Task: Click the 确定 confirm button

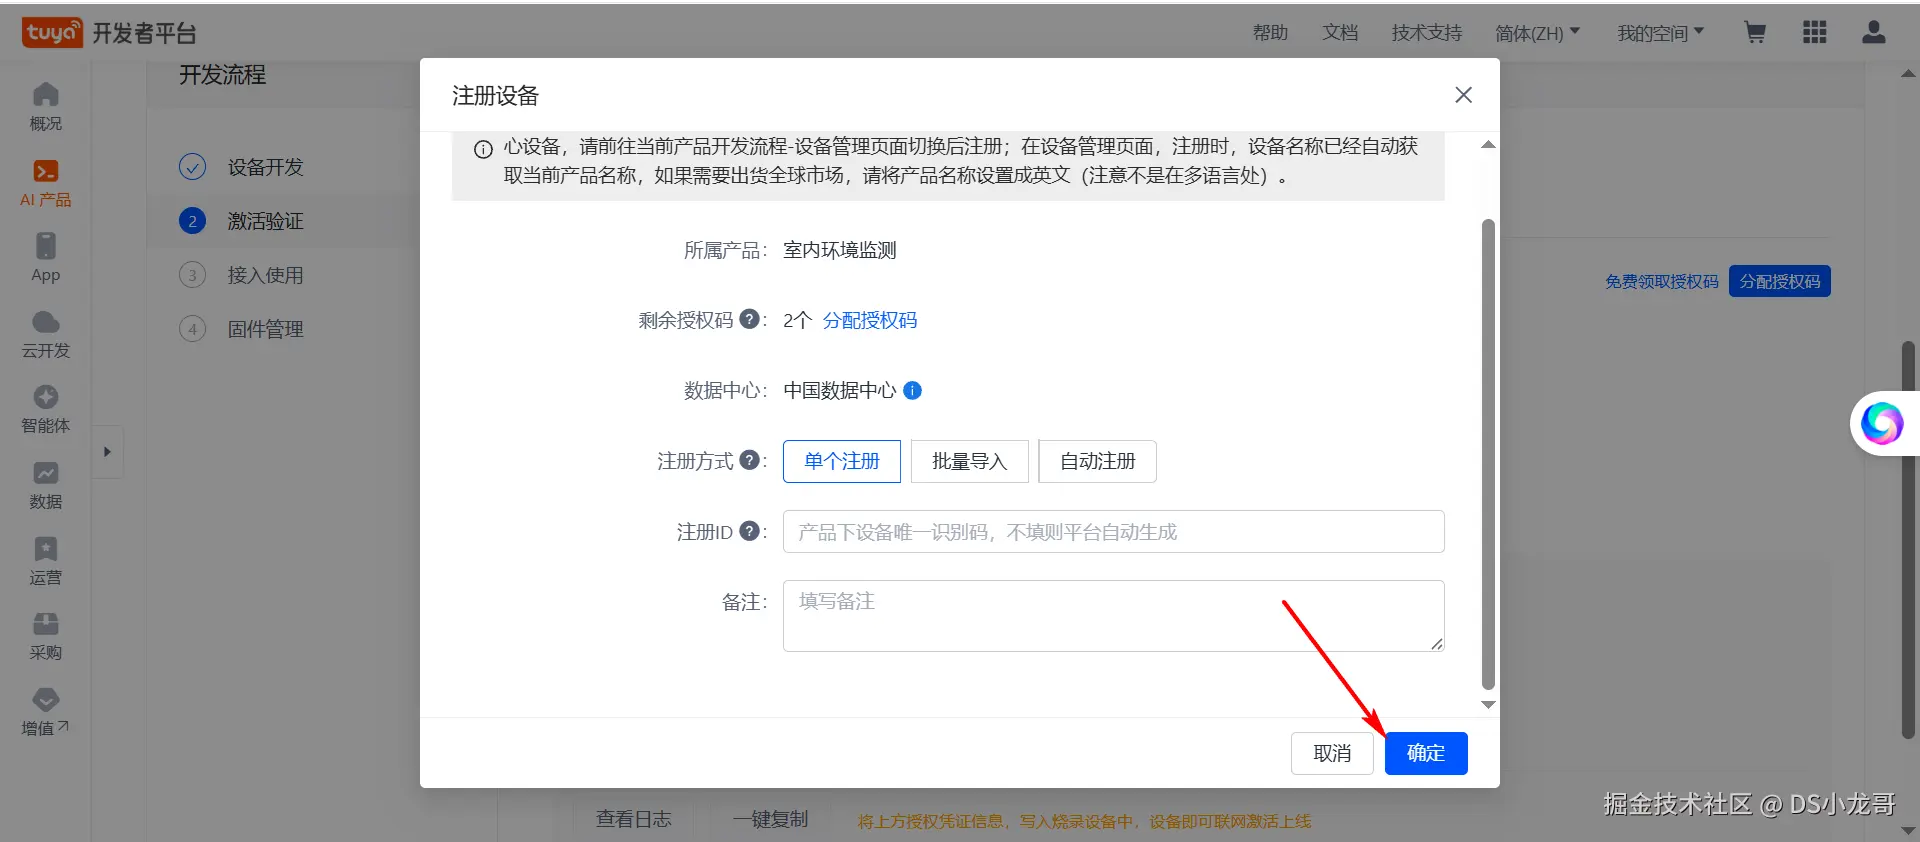Action: (x=1426, y=753)
